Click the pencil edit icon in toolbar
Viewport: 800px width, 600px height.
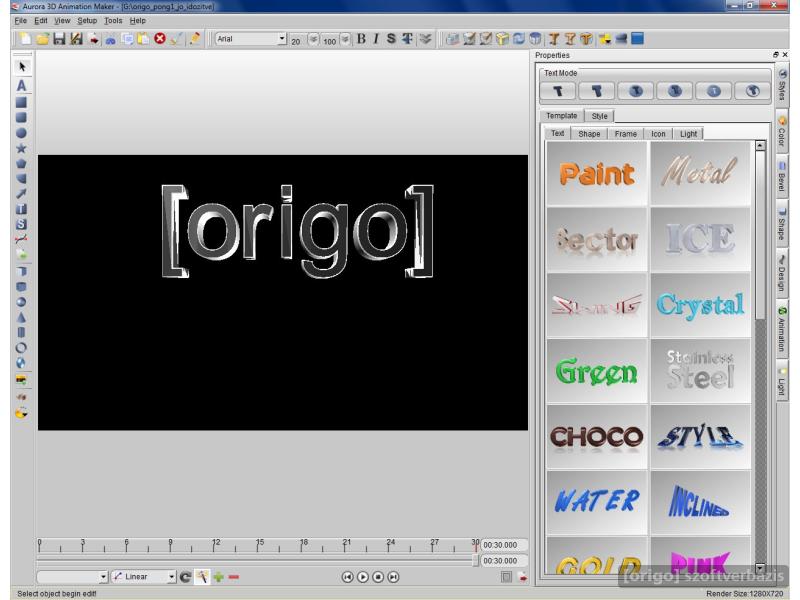click(x=194, y=39)
